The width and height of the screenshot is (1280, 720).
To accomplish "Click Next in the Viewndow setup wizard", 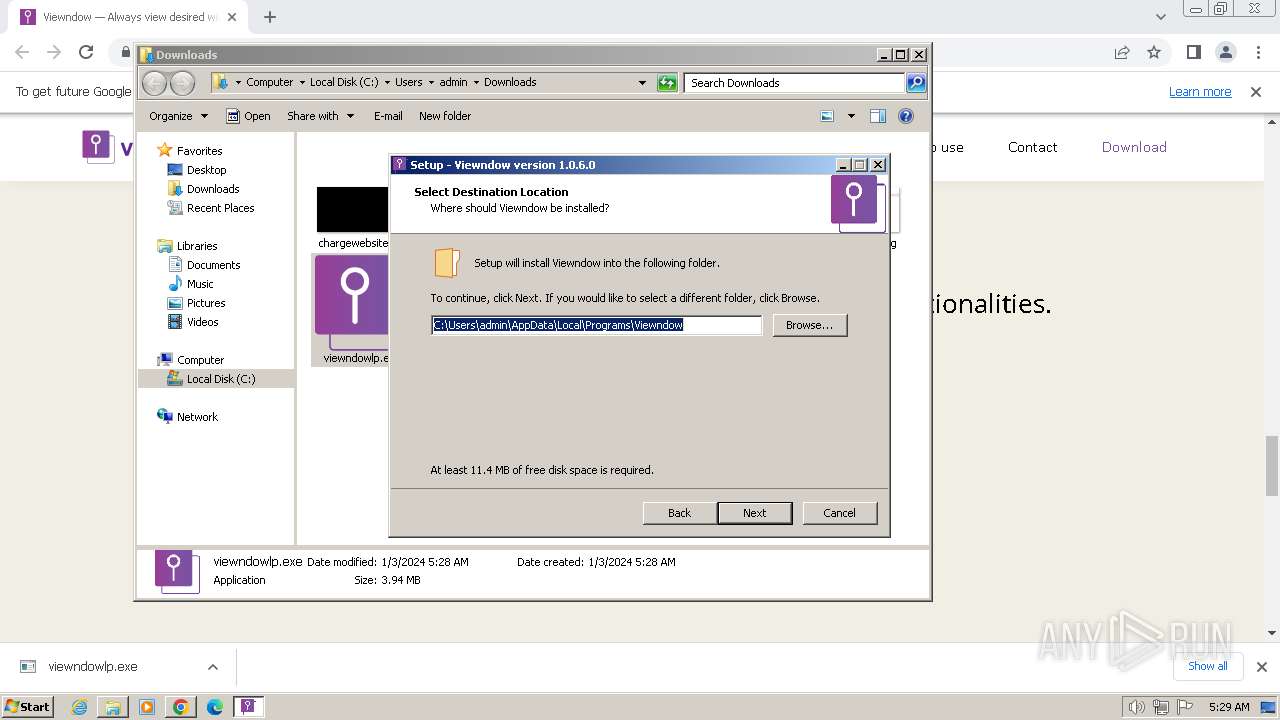I will tap(754, 513).
